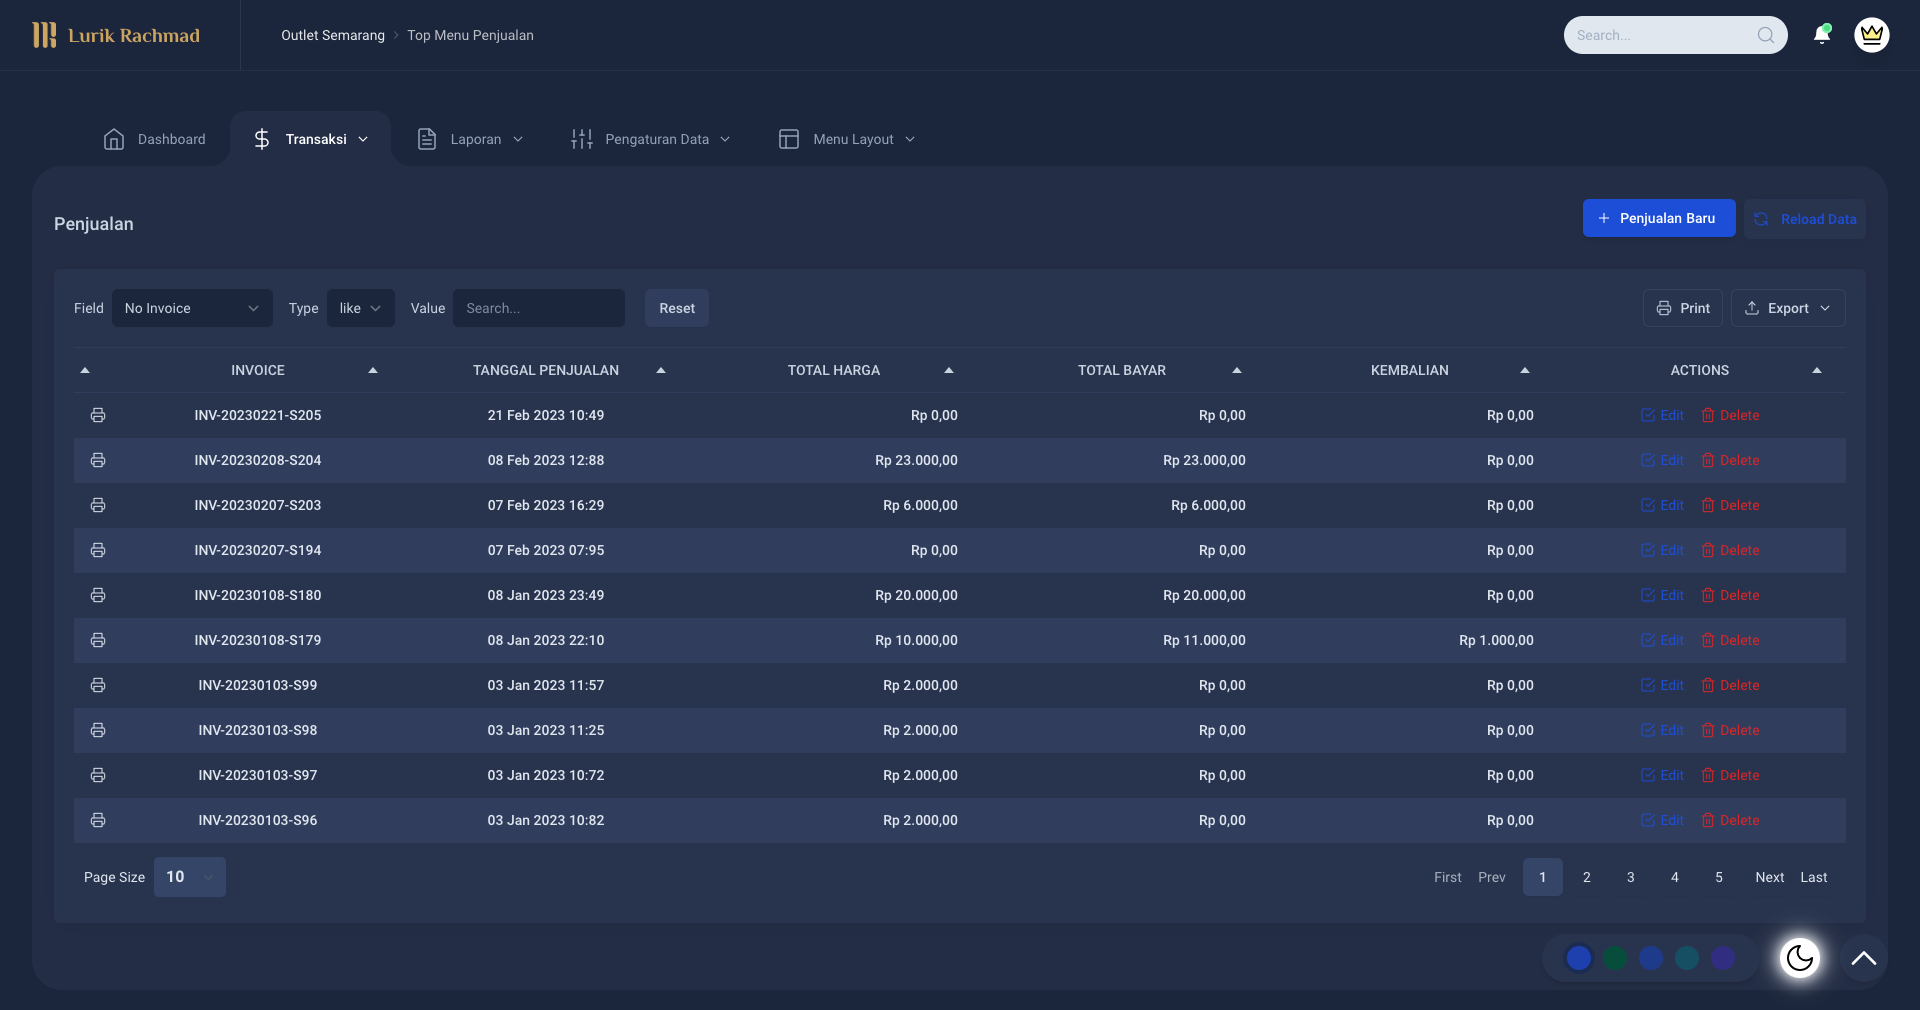Edit invoice INV-20230207-S203
This screenshot has width=1920, height=1010.
(1662, 505)
